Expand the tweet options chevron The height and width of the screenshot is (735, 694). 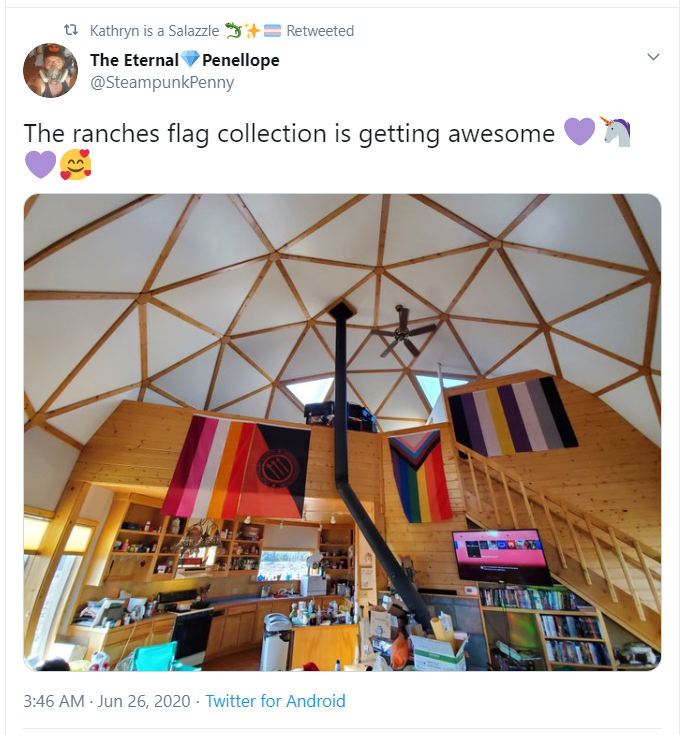click(x=653, y=57)
